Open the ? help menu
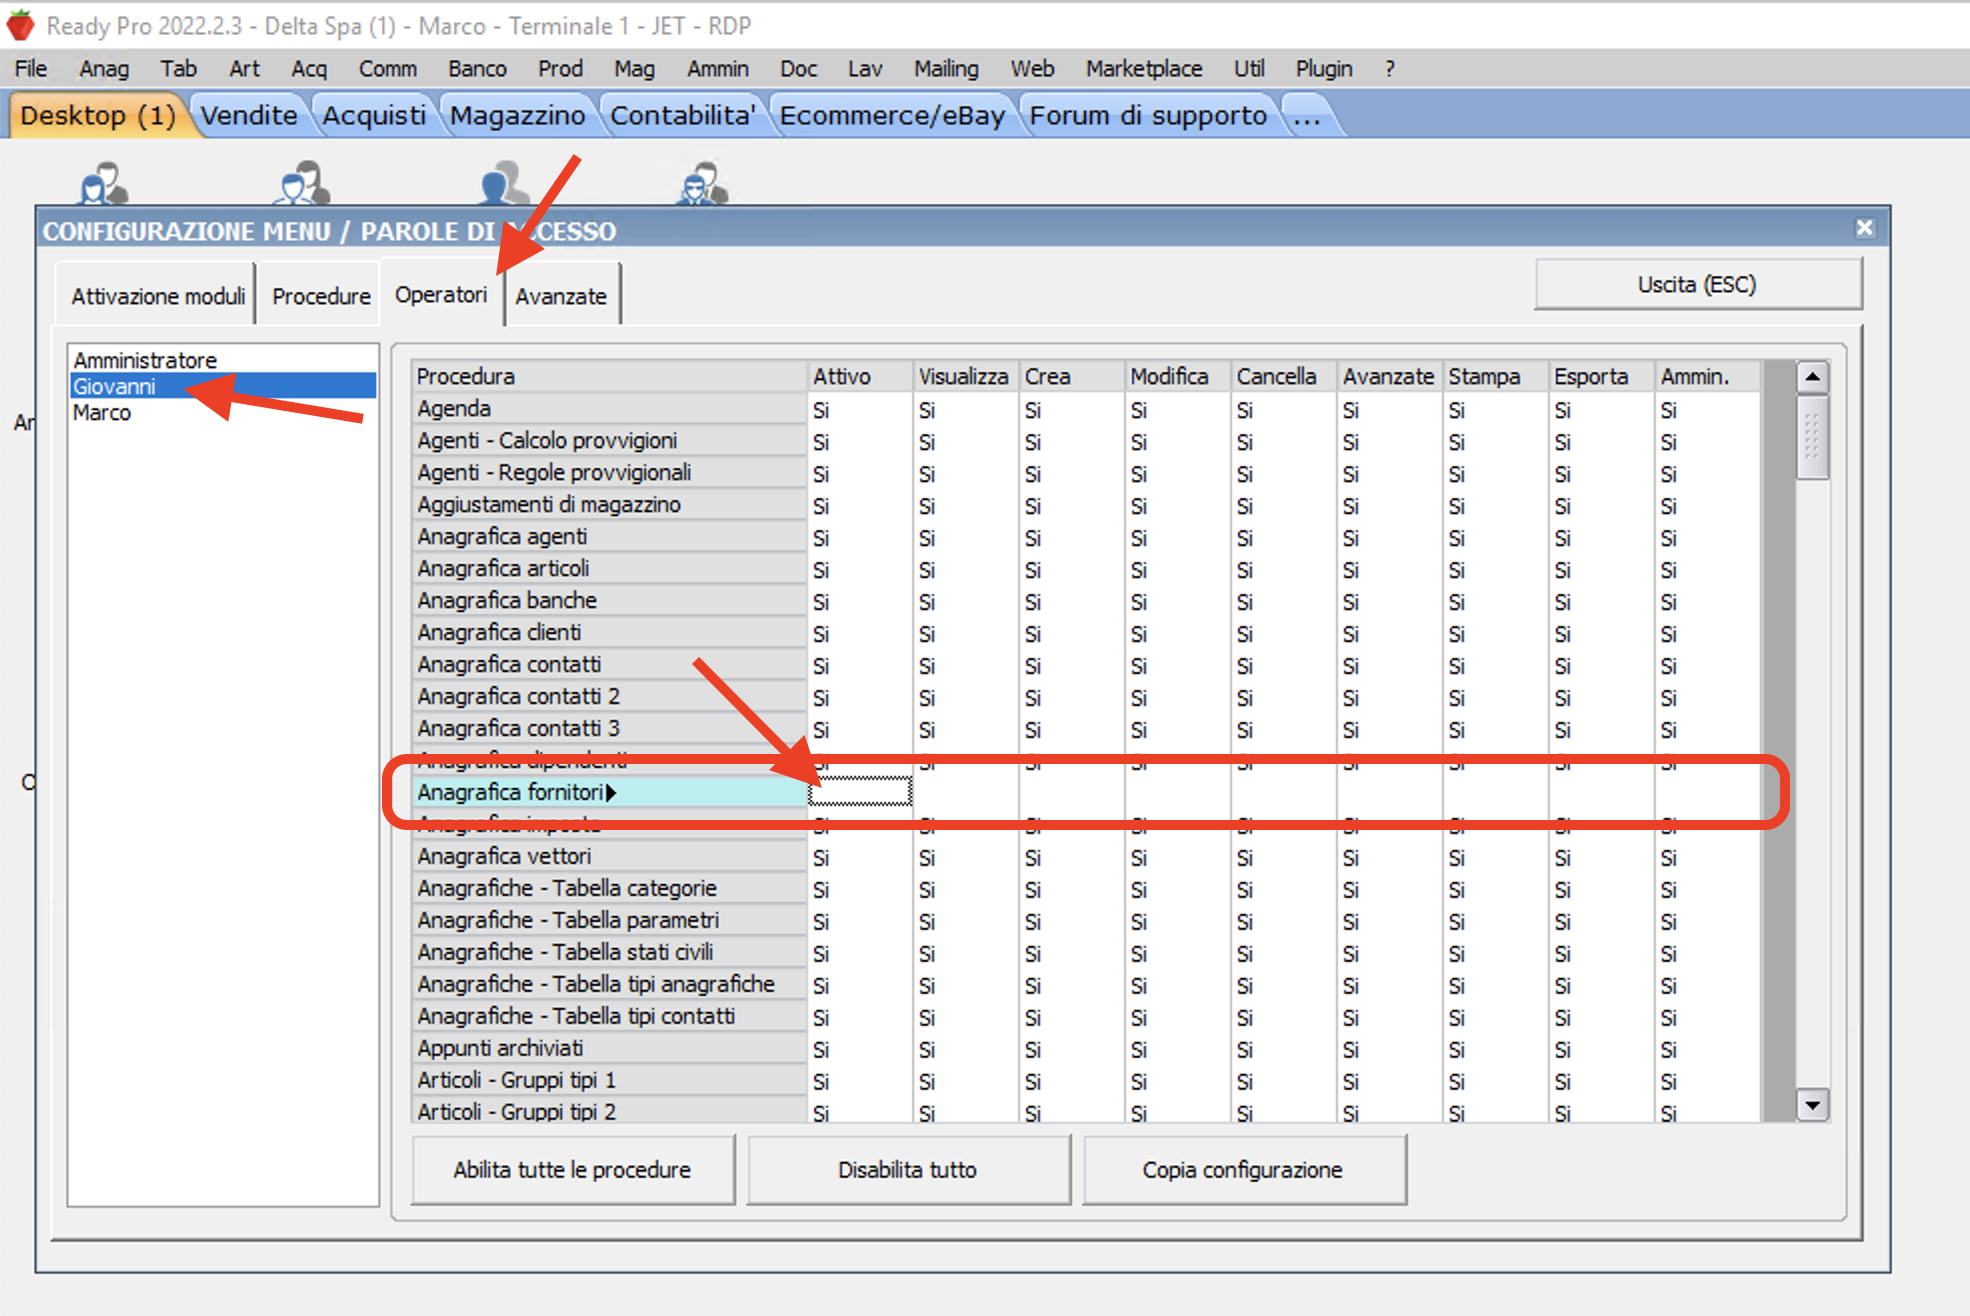 pos(1389,68)
